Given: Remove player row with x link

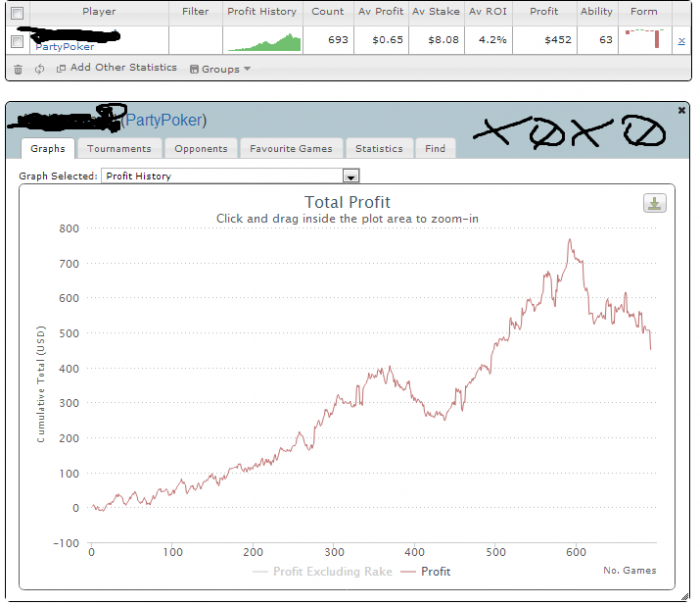Looking at the screenshot, I should click(x=681, y=41).
